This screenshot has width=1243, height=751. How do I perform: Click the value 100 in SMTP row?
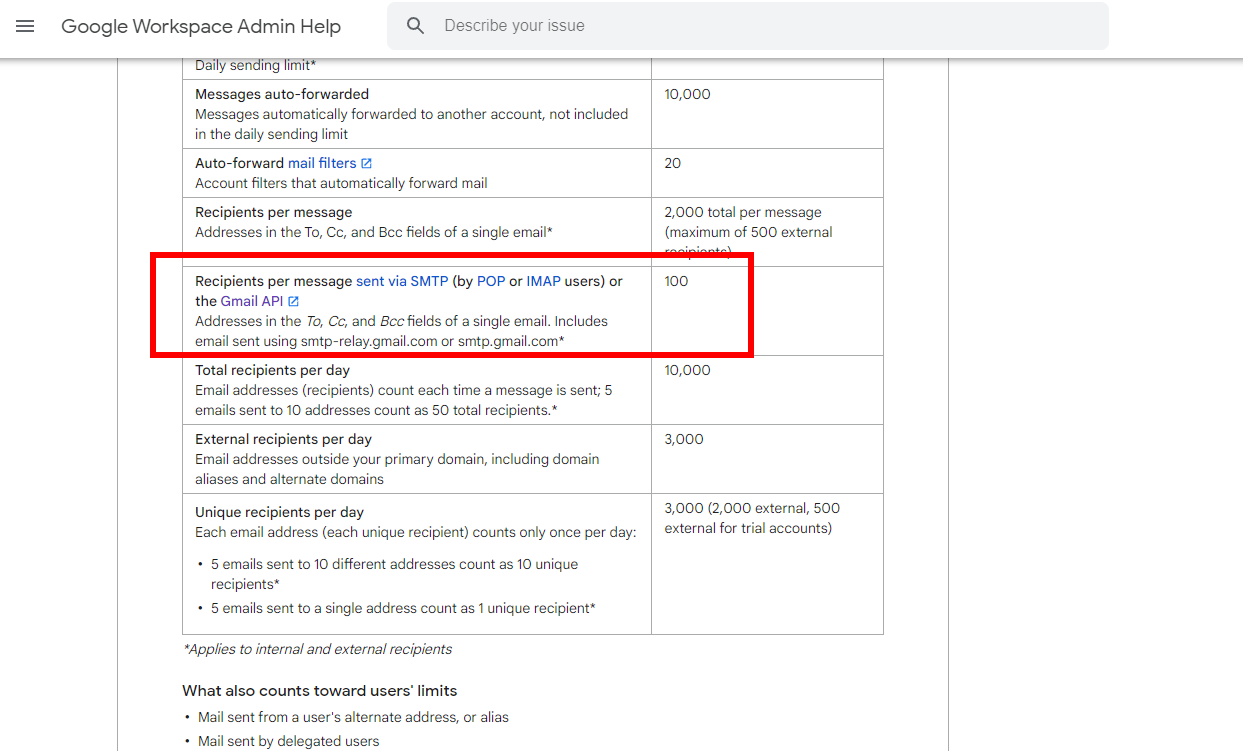click(x=676, y=281)
